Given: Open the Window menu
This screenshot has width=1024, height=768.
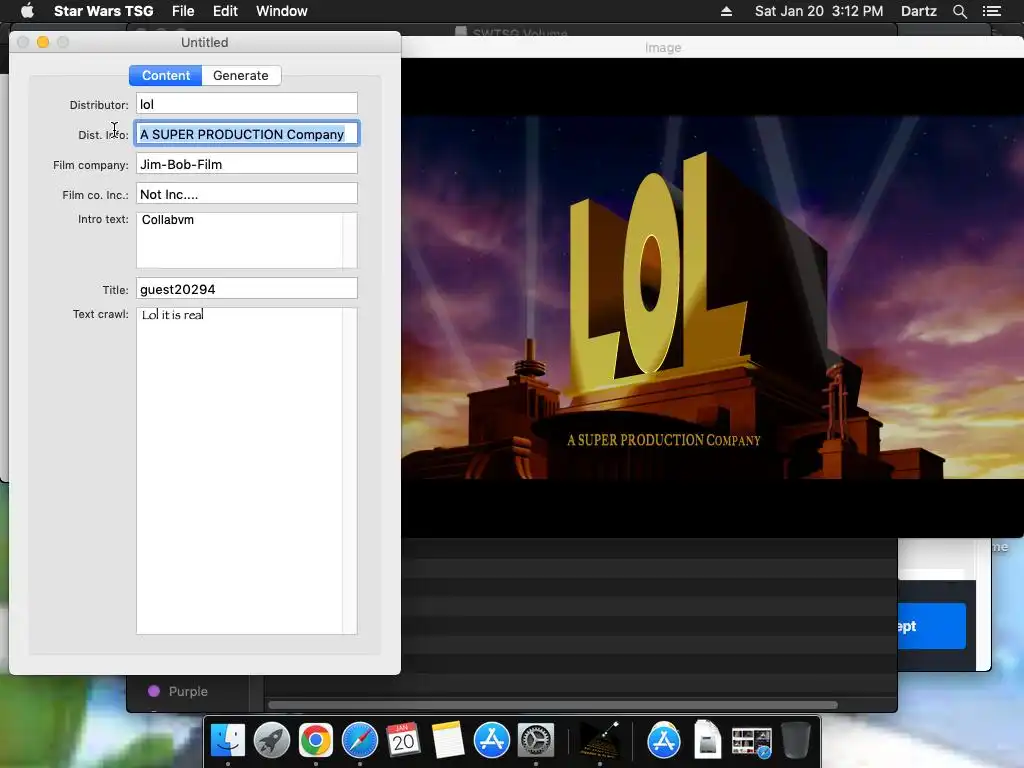Looking at the screenshot, I should coord(281,11).
